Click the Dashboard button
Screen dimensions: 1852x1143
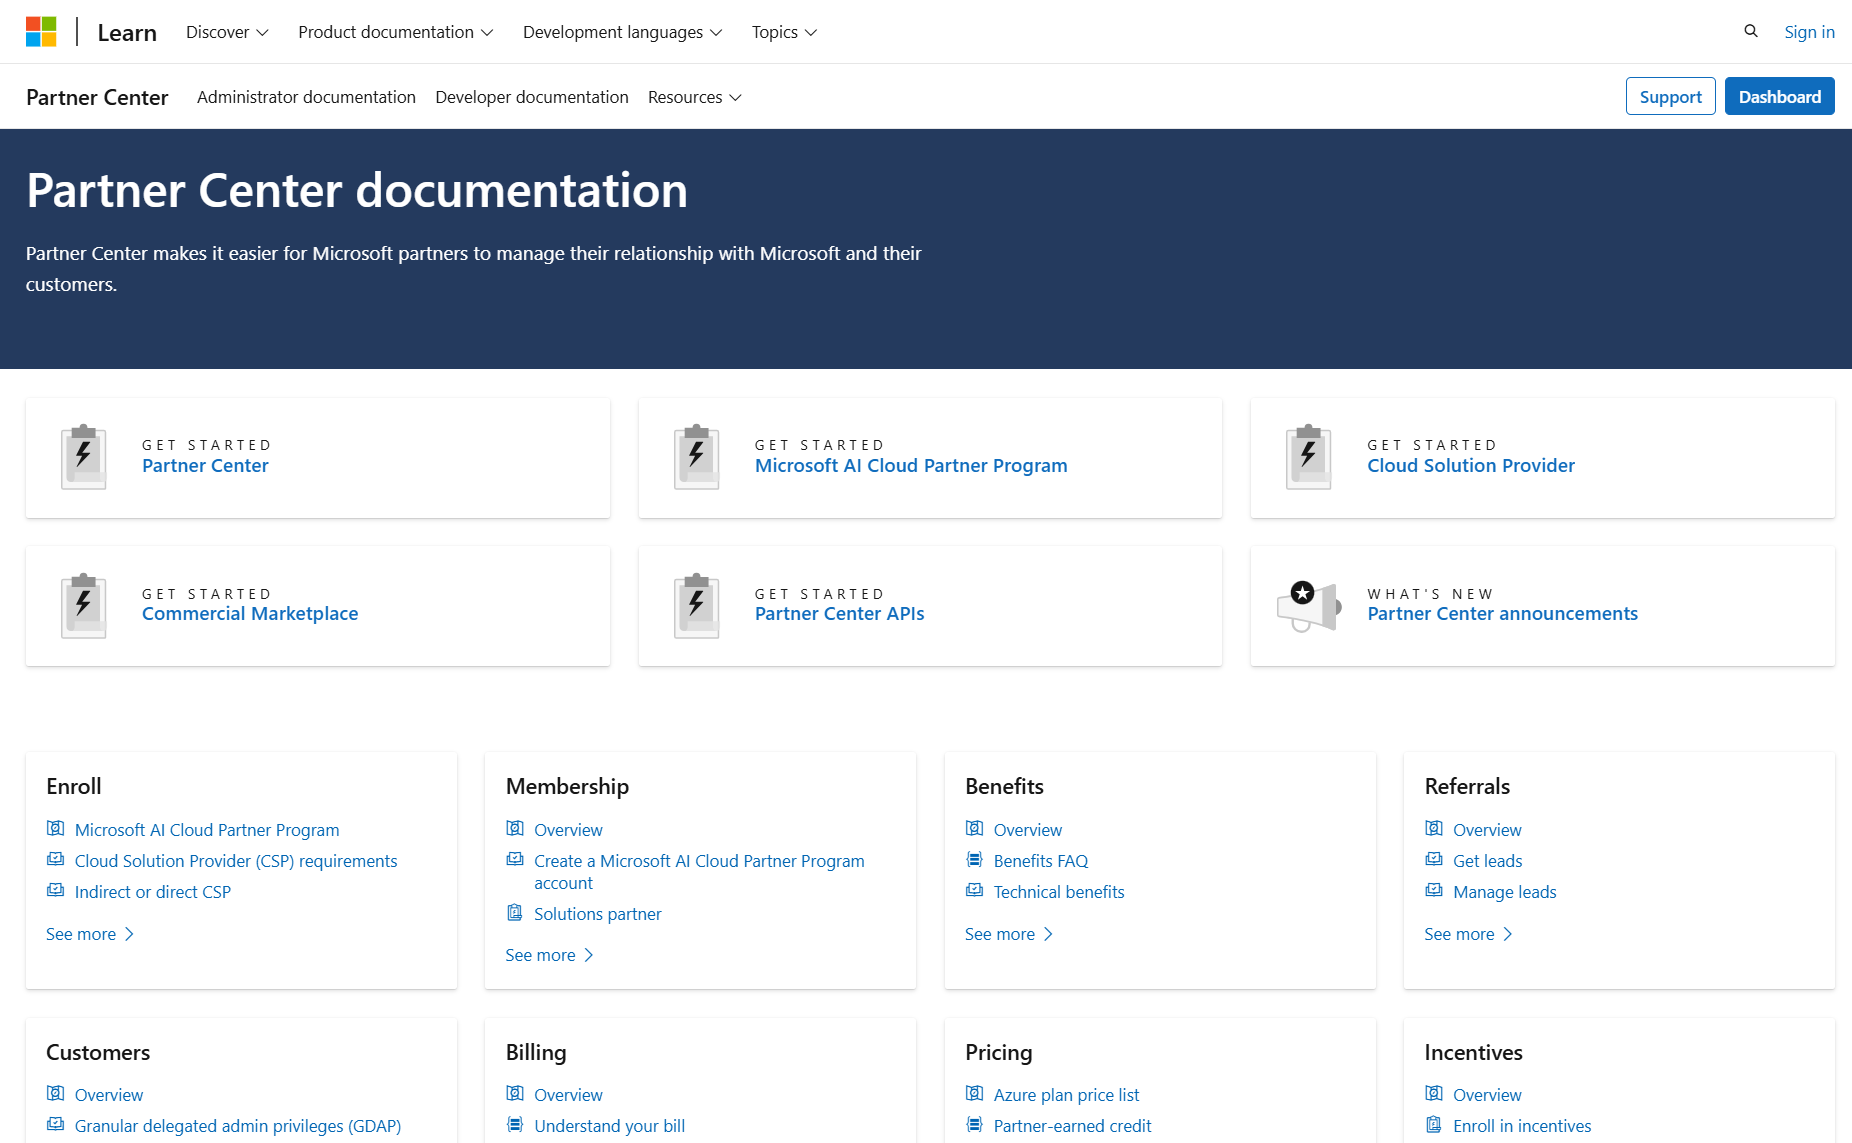click(1779, 96)
